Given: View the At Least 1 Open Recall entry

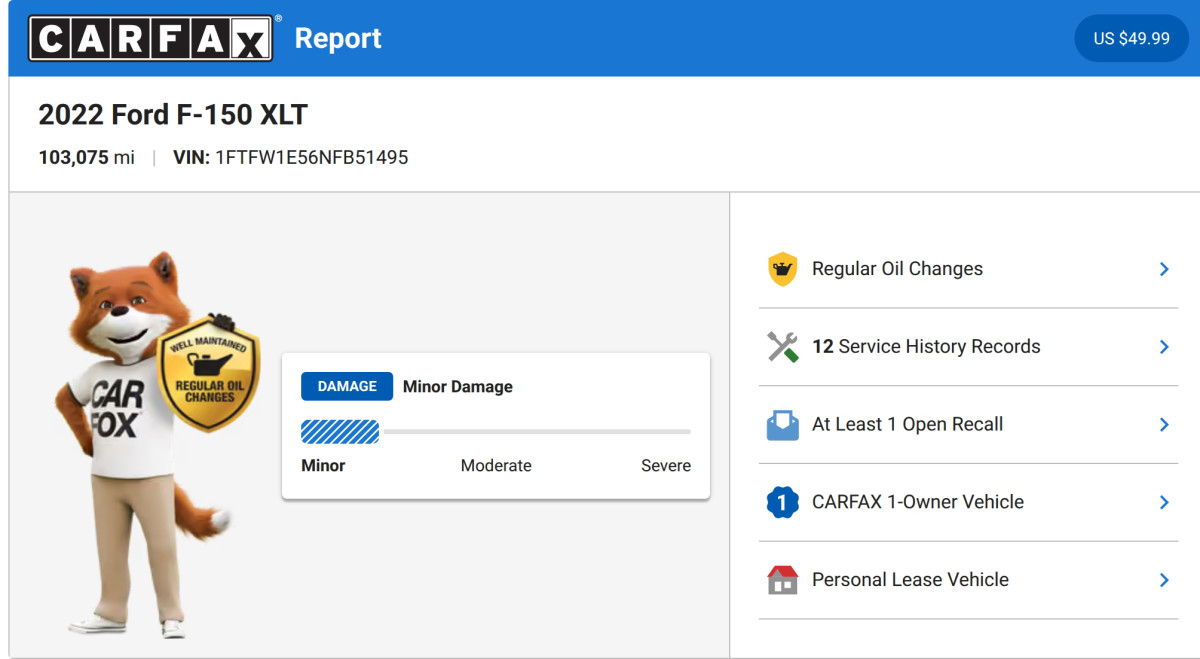Looking at the screenshot, I should (968, 425).
